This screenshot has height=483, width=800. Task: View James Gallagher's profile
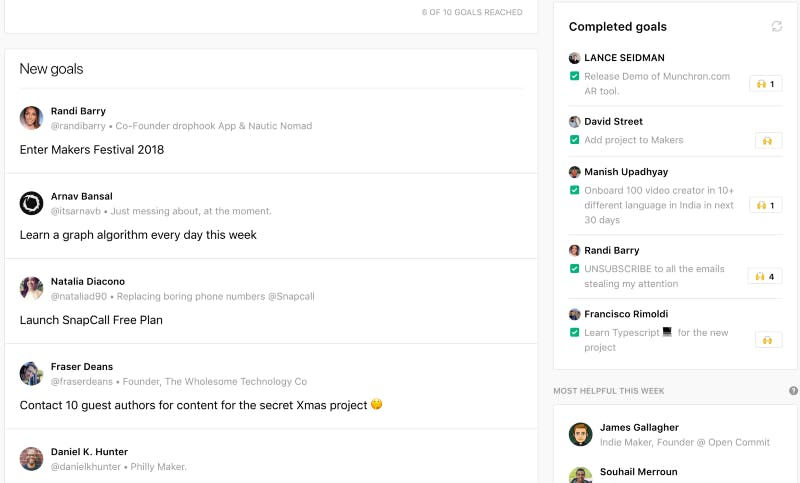(x=639, y=427)
